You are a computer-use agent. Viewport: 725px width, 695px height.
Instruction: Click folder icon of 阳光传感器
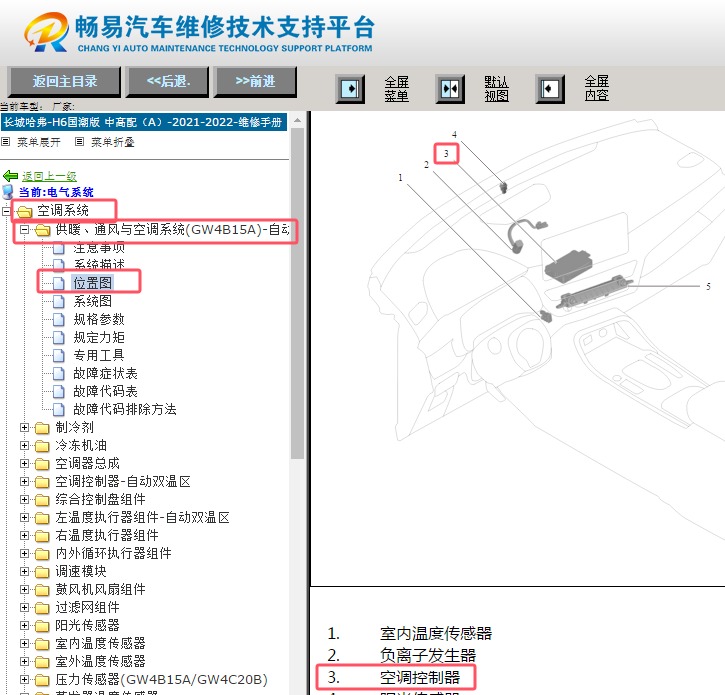pyautogui.click(x=42, y=626)
